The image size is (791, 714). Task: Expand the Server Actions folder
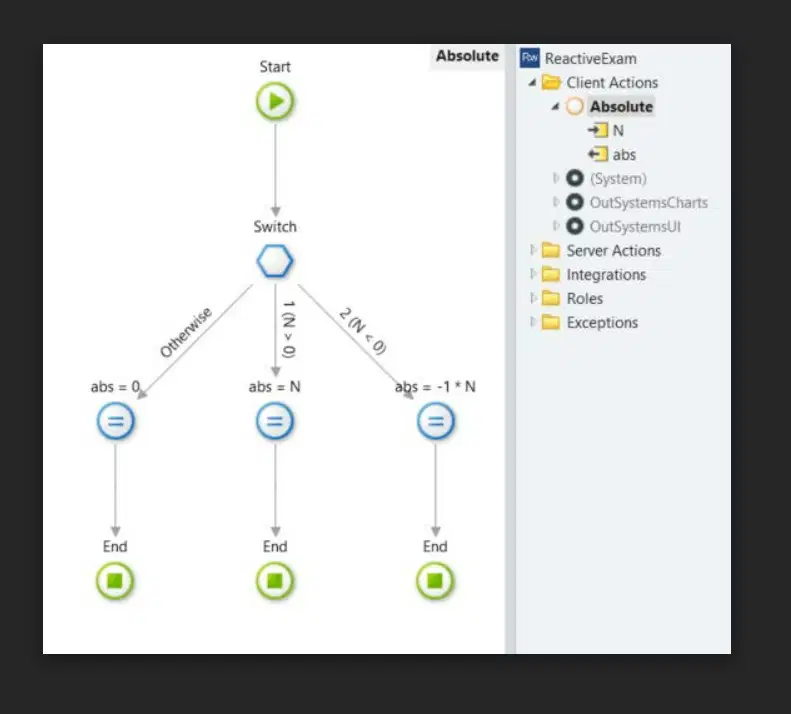[x=532, y=250]
